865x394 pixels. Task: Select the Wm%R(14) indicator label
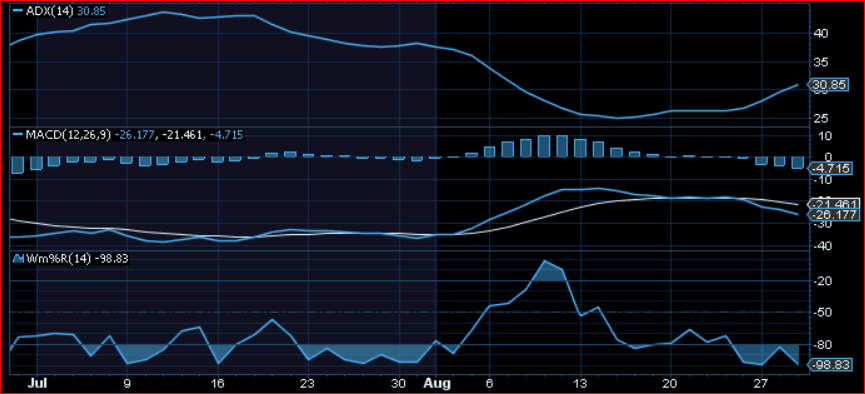(59, 258)
